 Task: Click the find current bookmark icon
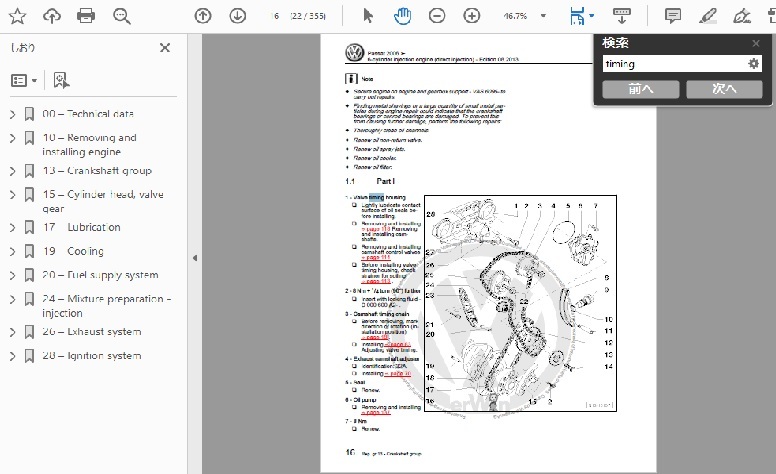pyautogui.click(x=61, y=80)
